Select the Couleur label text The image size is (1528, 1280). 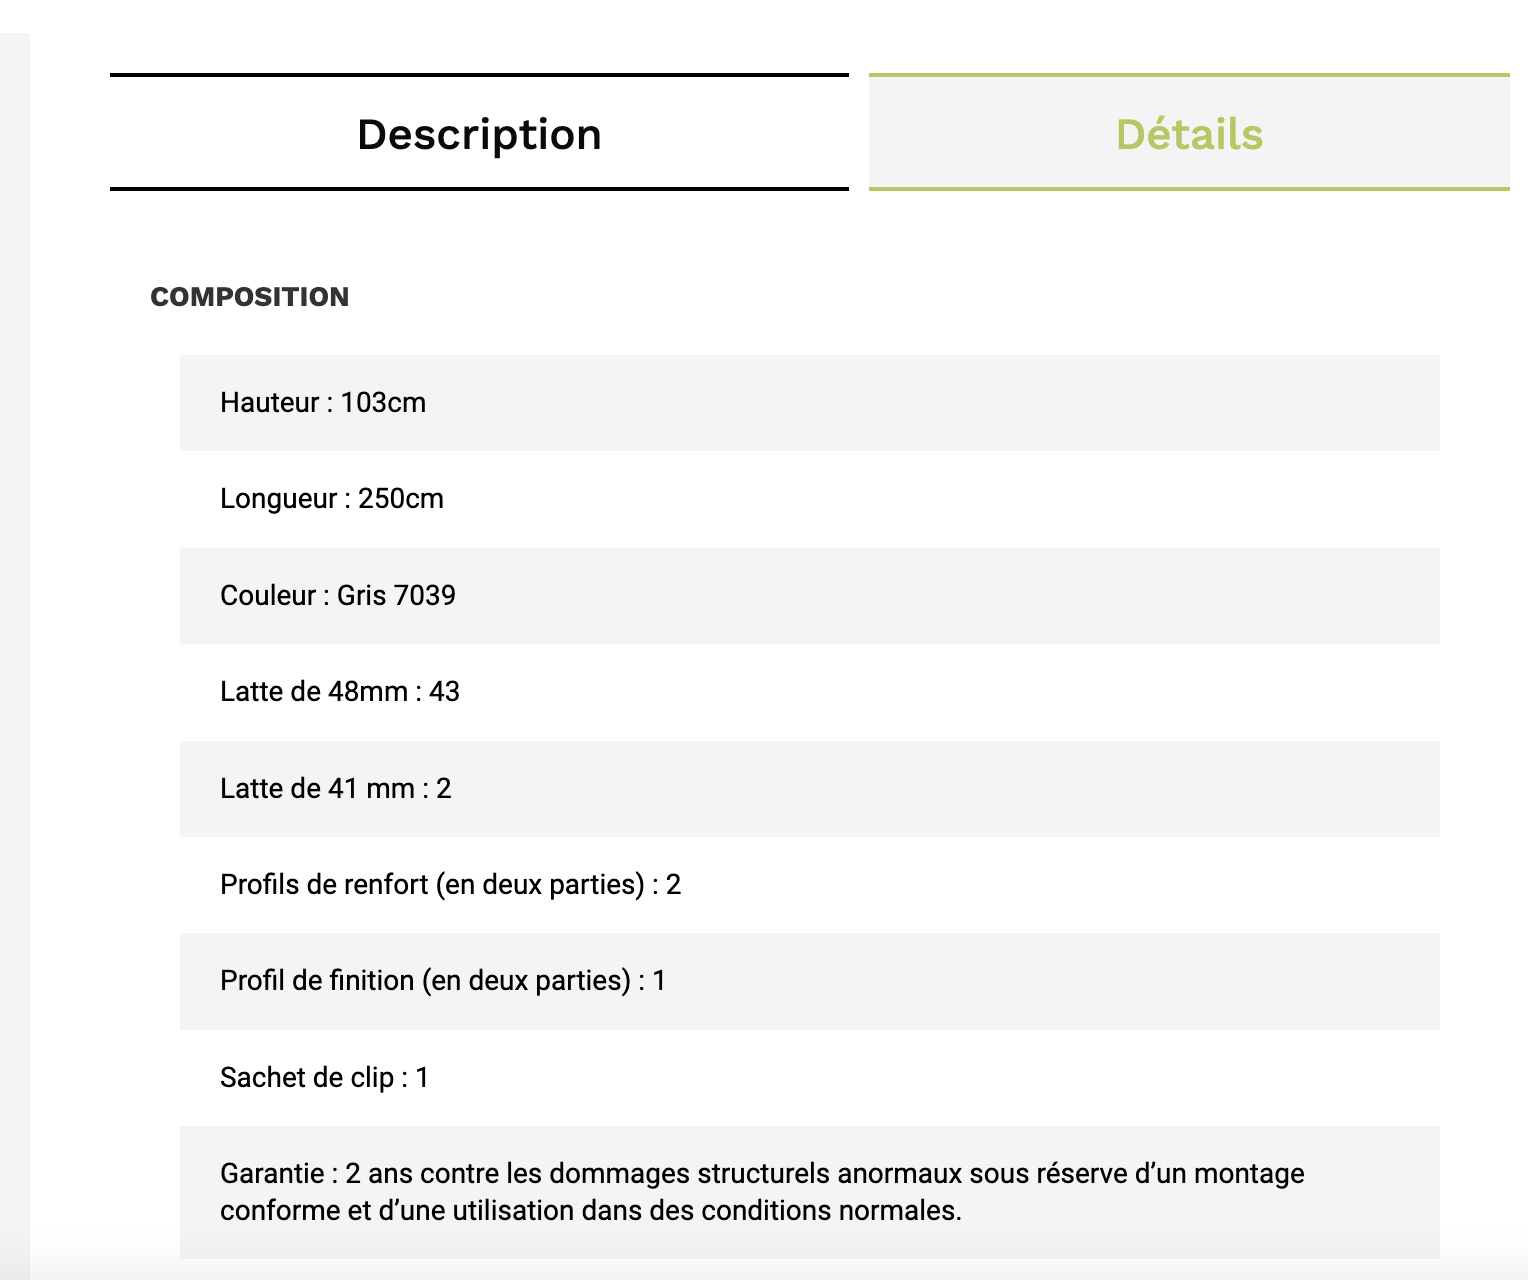click(x=268, y=595)
